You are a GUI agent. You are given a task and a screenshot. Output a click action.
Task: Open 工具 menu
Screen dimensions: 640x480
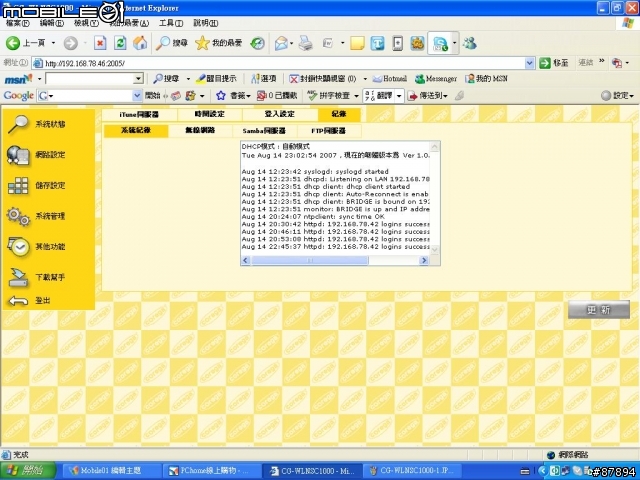click(171, 23)
